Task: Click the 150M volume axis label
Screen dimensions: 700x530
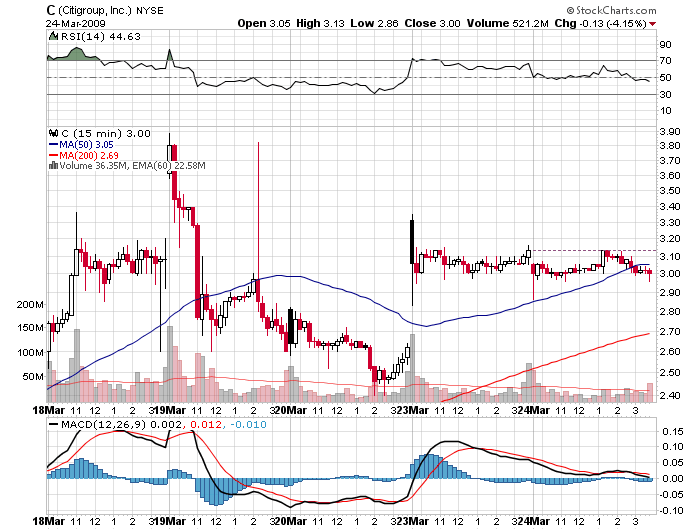Action: coord(30,328)
